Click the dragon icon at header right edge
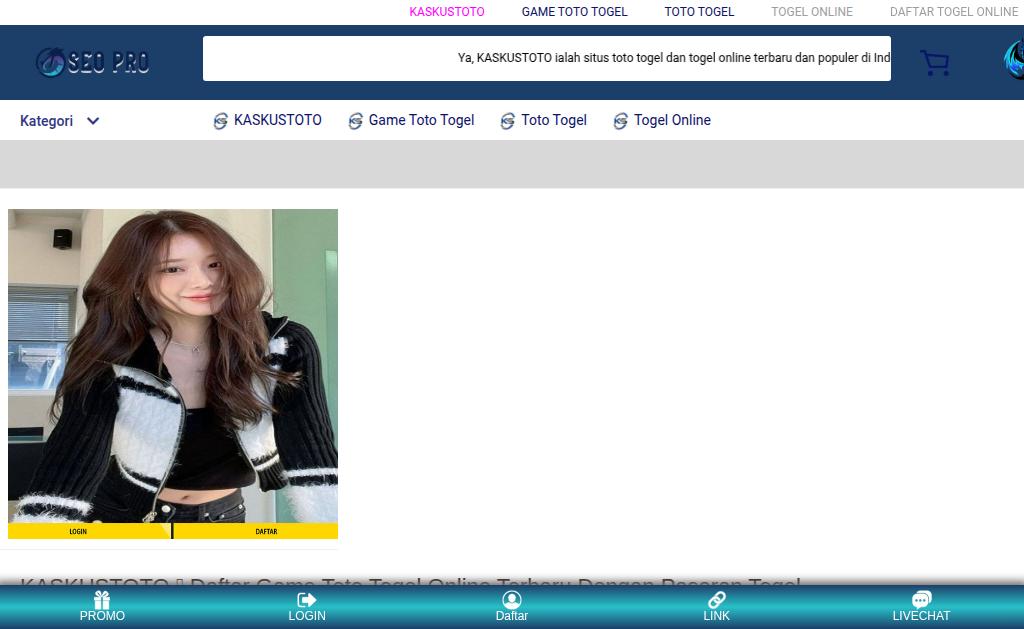The height and width of the screenshot is (629, 1024). [1014, 60]
